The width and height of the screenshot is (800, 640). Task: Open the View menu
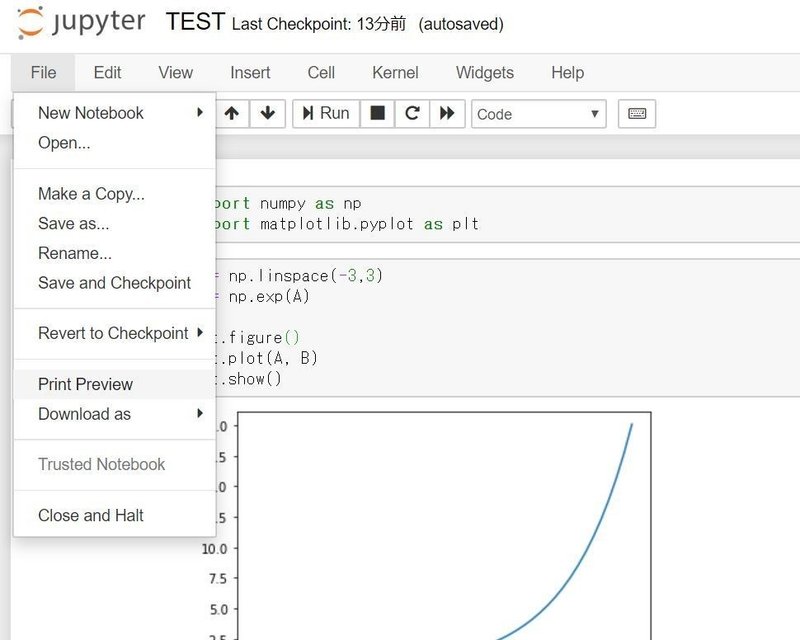[176, 72]
